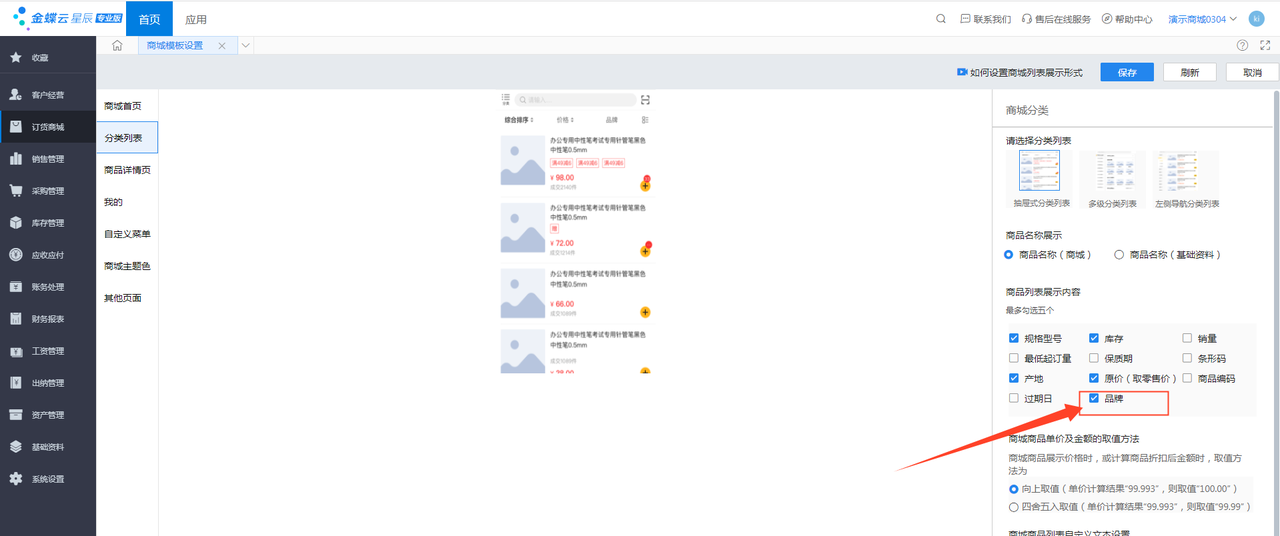
Task: Click the 保存 save button
Action: (x=1127, y=72)
